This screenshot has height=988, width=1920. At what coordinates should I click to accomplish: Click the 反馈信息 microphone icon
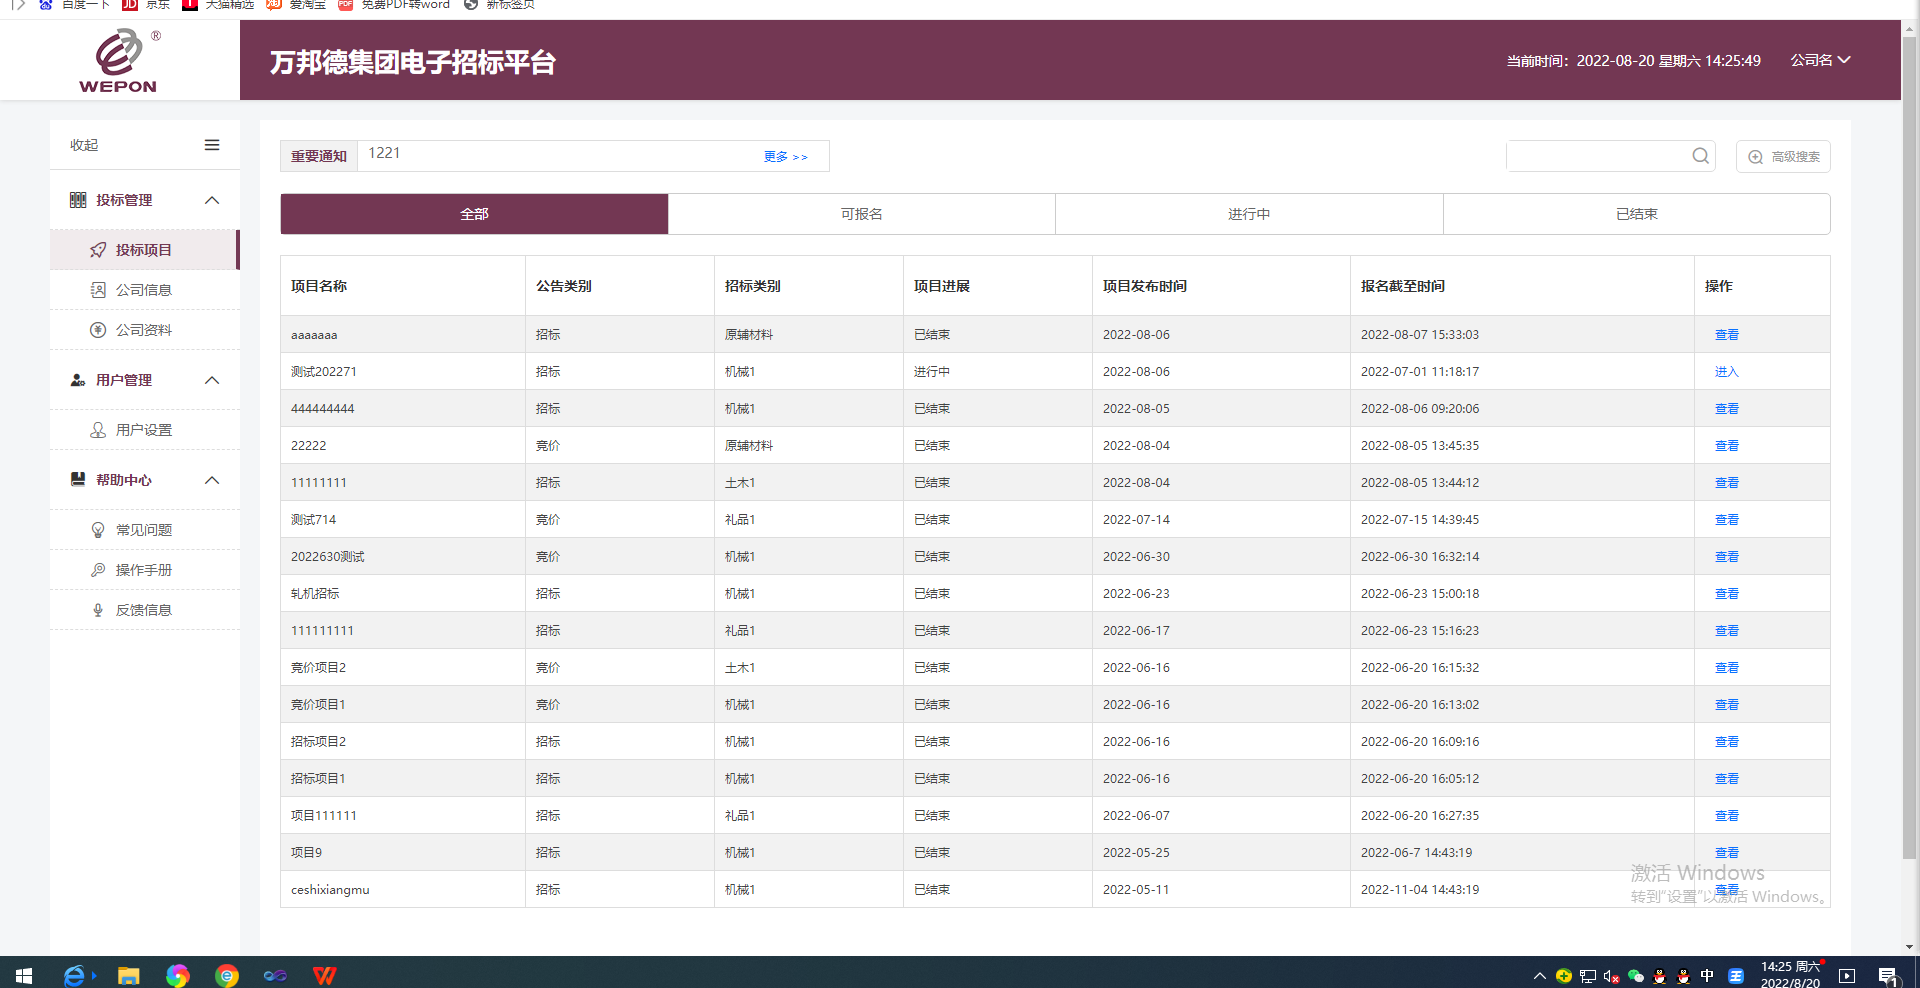pos(98,610)
